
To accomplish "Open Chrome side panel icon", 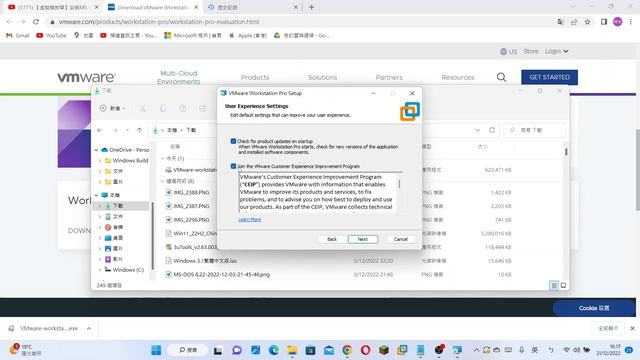I will 604,22.
